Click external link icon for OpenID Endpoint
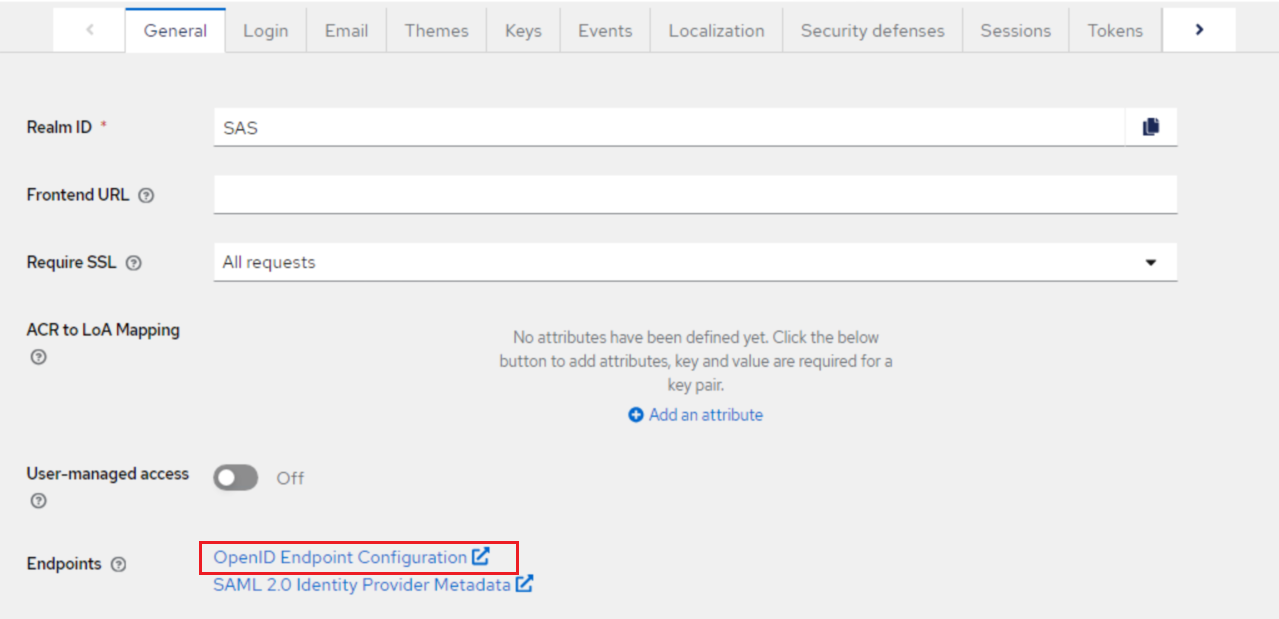 481,557
